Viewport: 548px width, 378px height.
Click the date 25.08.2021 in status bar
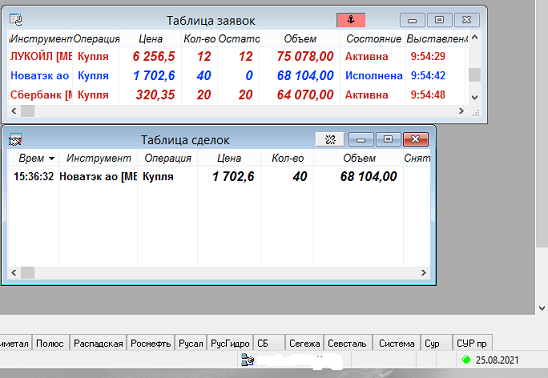(x=497, y=360)
